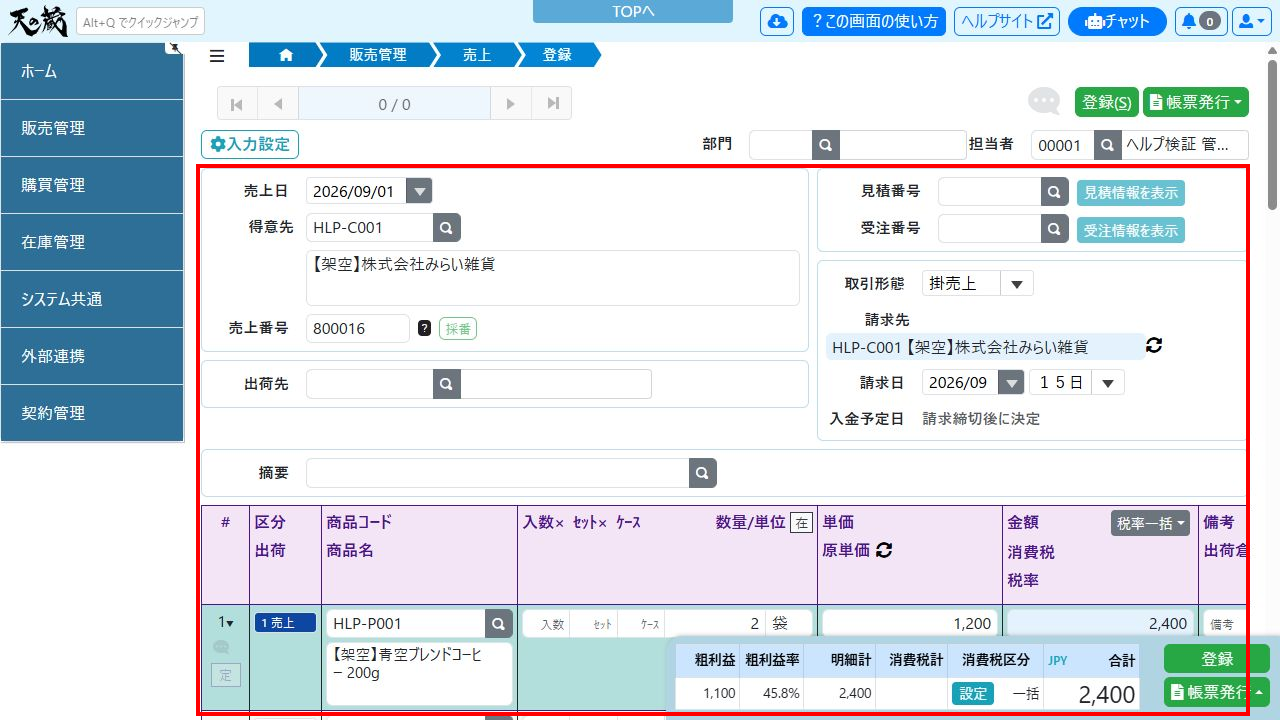The image size is (1280, 720).
Task: Jump to first record button
Action: [x=237, y=104]
